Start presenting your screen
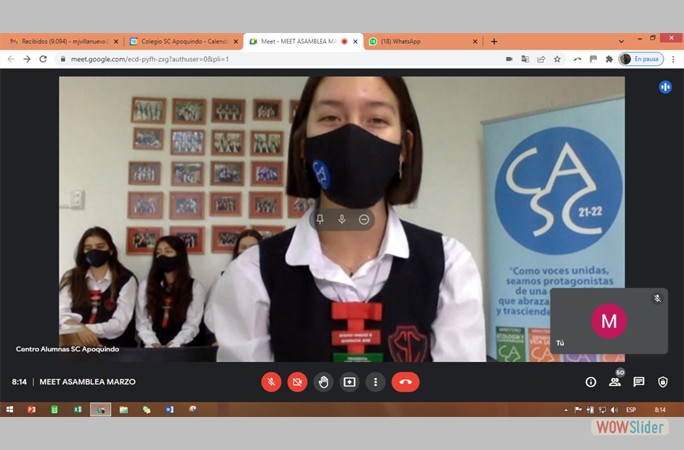This screenshot has width=684, height=450. tap(349, 382)
